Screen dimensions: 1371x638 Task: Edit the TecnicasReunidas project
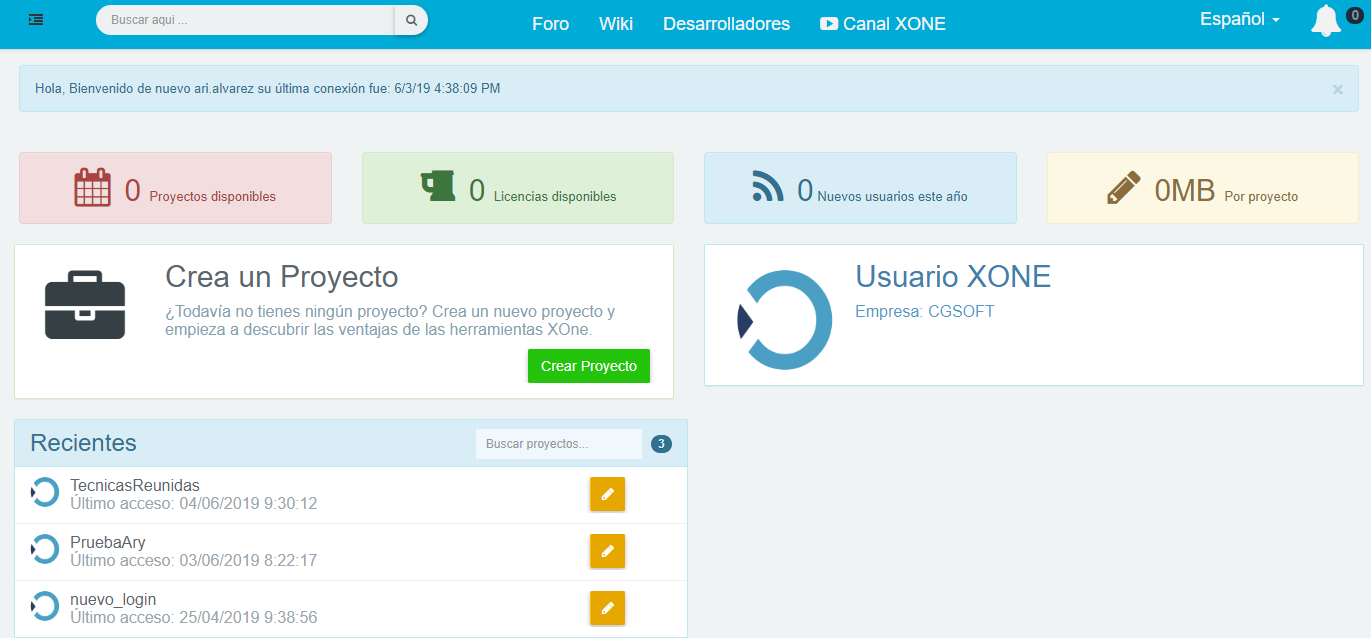click(x=607, y=494)
